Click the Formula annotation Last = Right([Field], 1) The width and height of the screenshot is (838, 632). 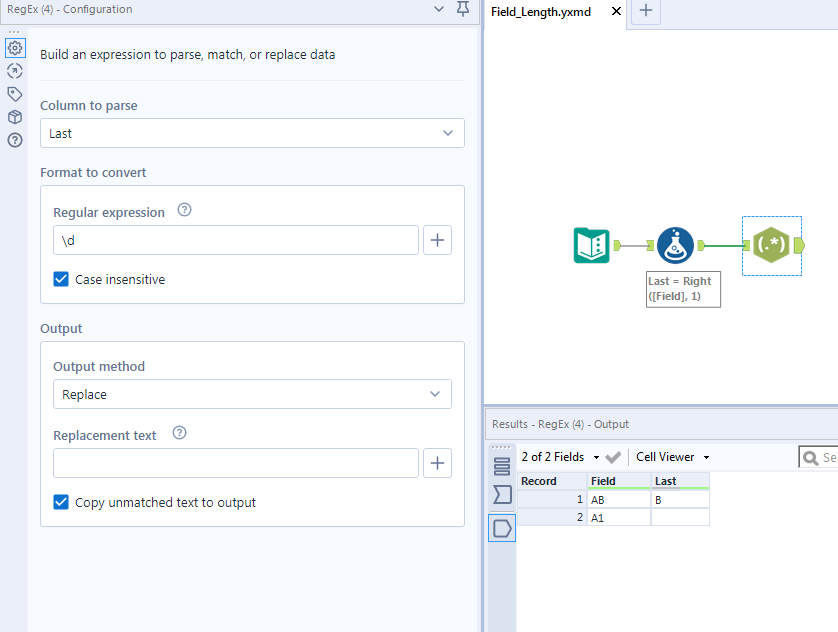click(683, 289)
